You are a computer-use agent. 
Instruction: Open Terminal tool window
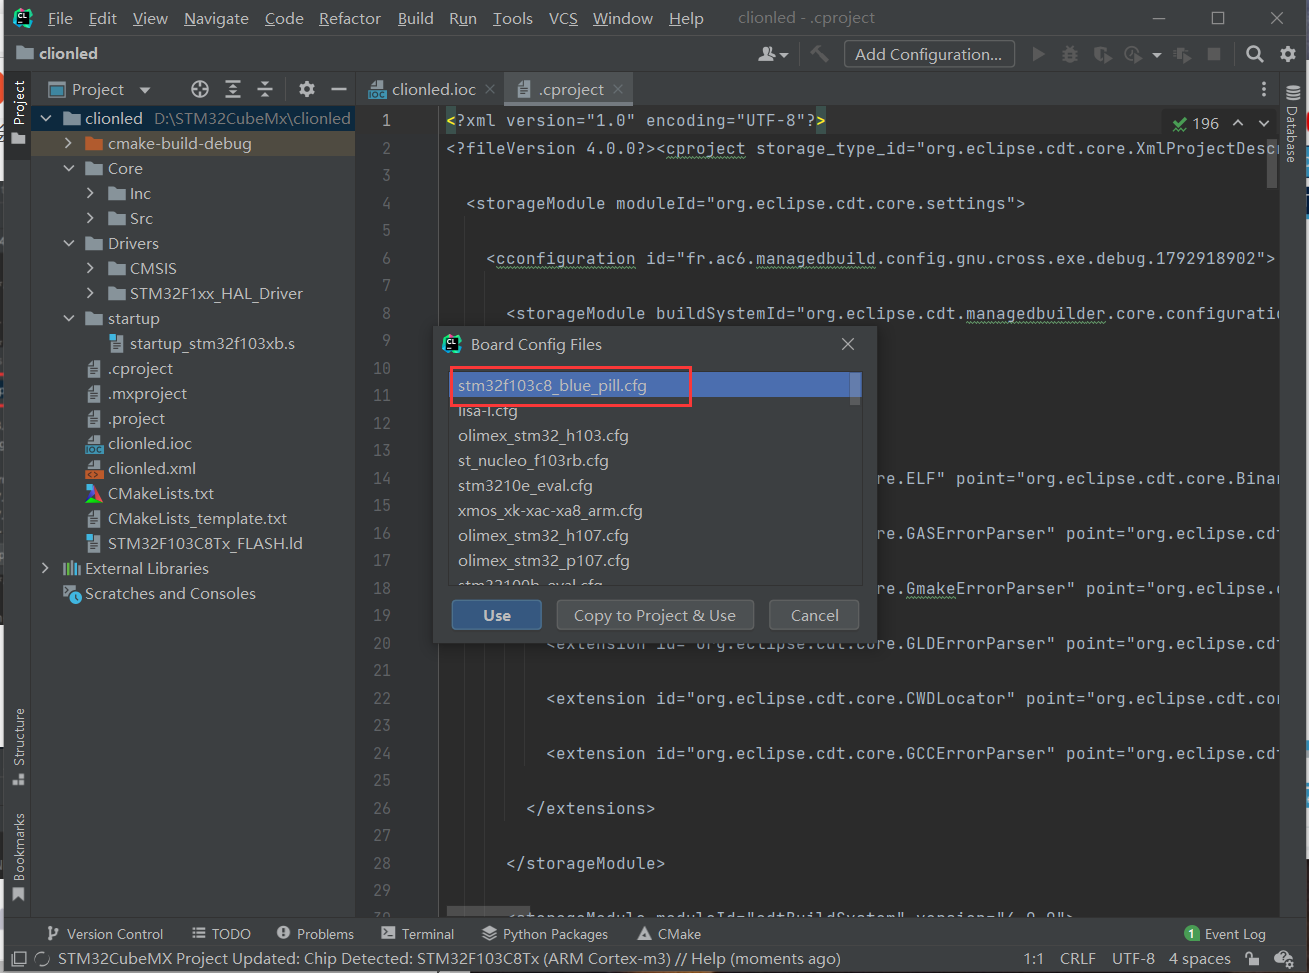tap(418, 934)
